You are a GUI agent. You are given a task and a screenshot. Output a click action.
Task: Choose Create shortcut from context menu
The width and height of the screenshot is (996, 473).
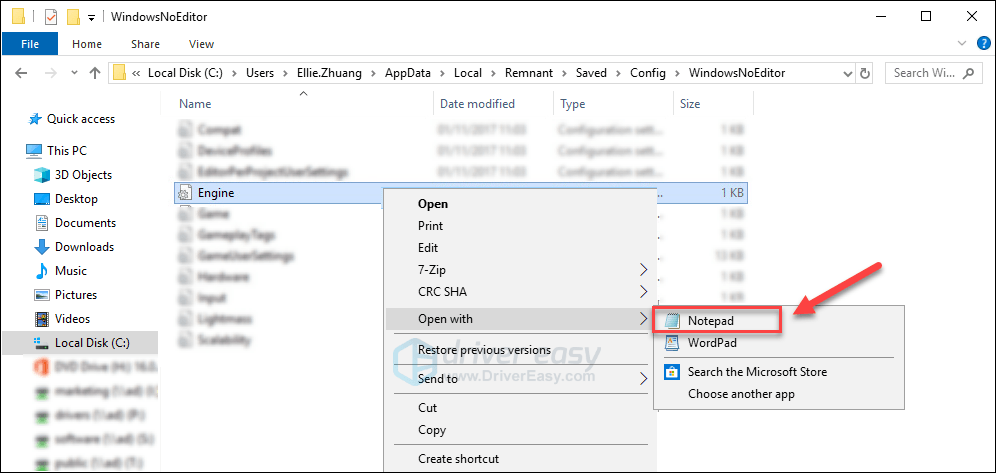tap(459, 458)
